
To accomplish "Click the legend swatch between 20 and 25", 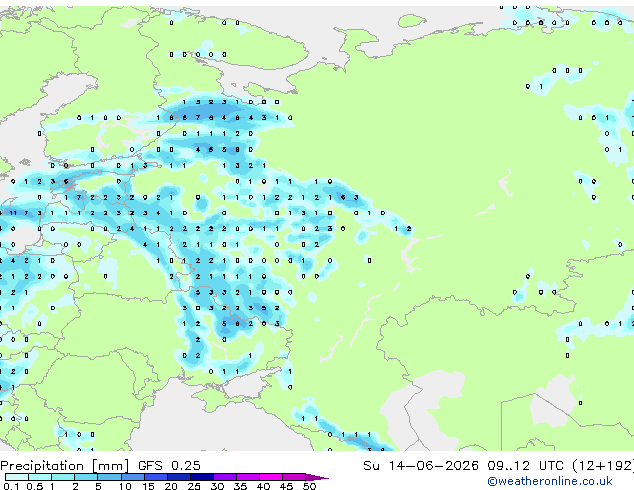I will tap(179, 477).
